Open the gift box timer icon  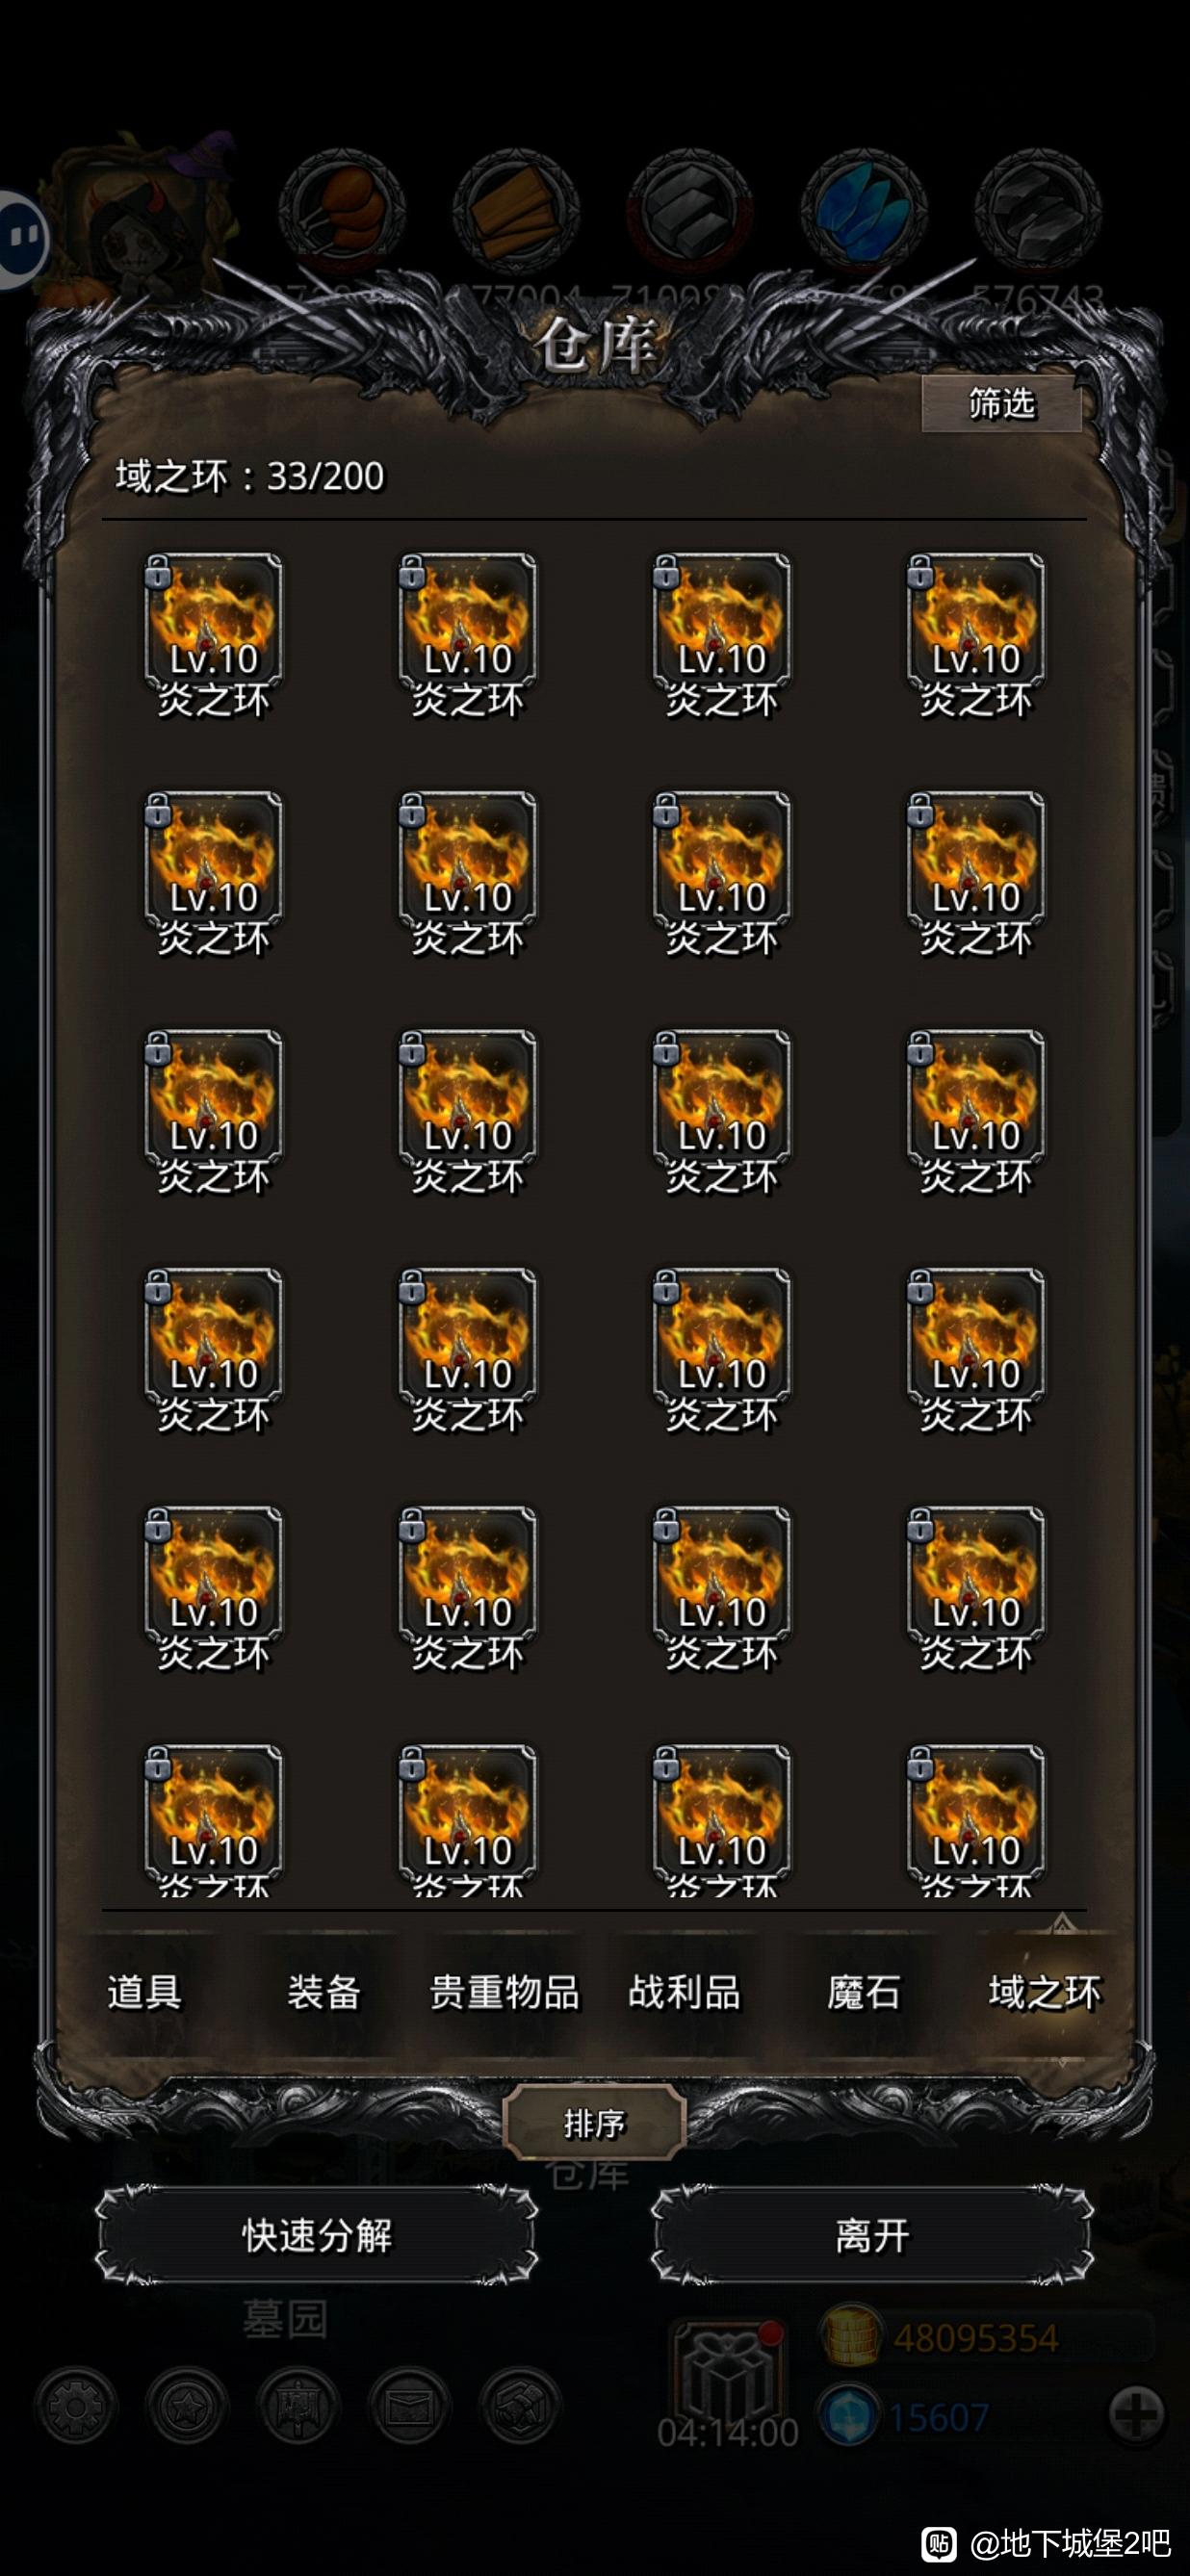click(x=729, y=2373)
